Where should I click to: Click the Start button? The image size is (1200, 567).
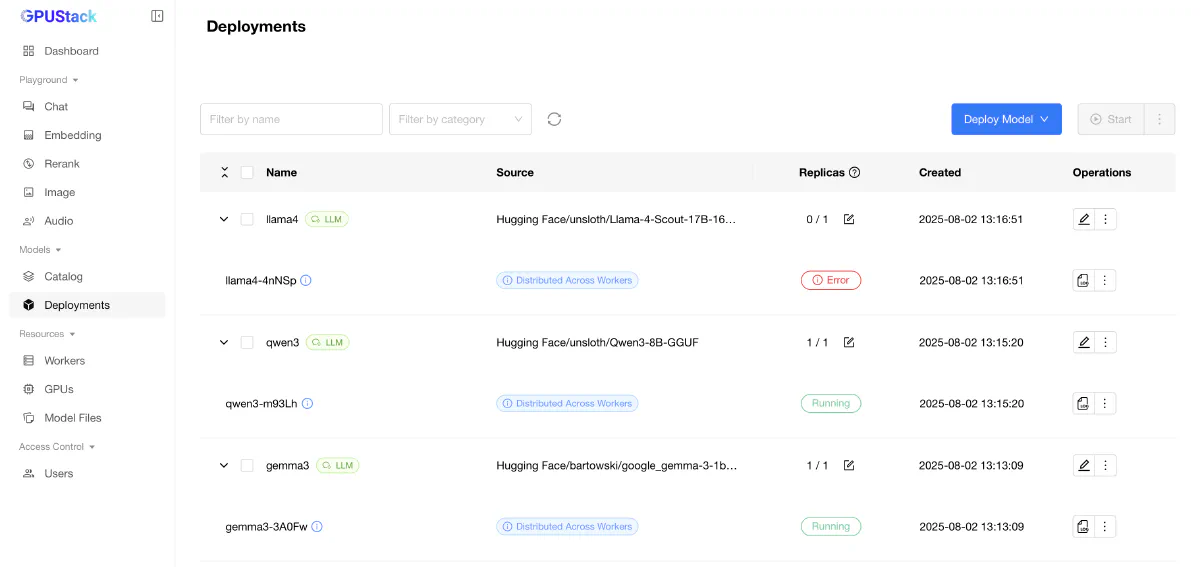click(1110, 119)
